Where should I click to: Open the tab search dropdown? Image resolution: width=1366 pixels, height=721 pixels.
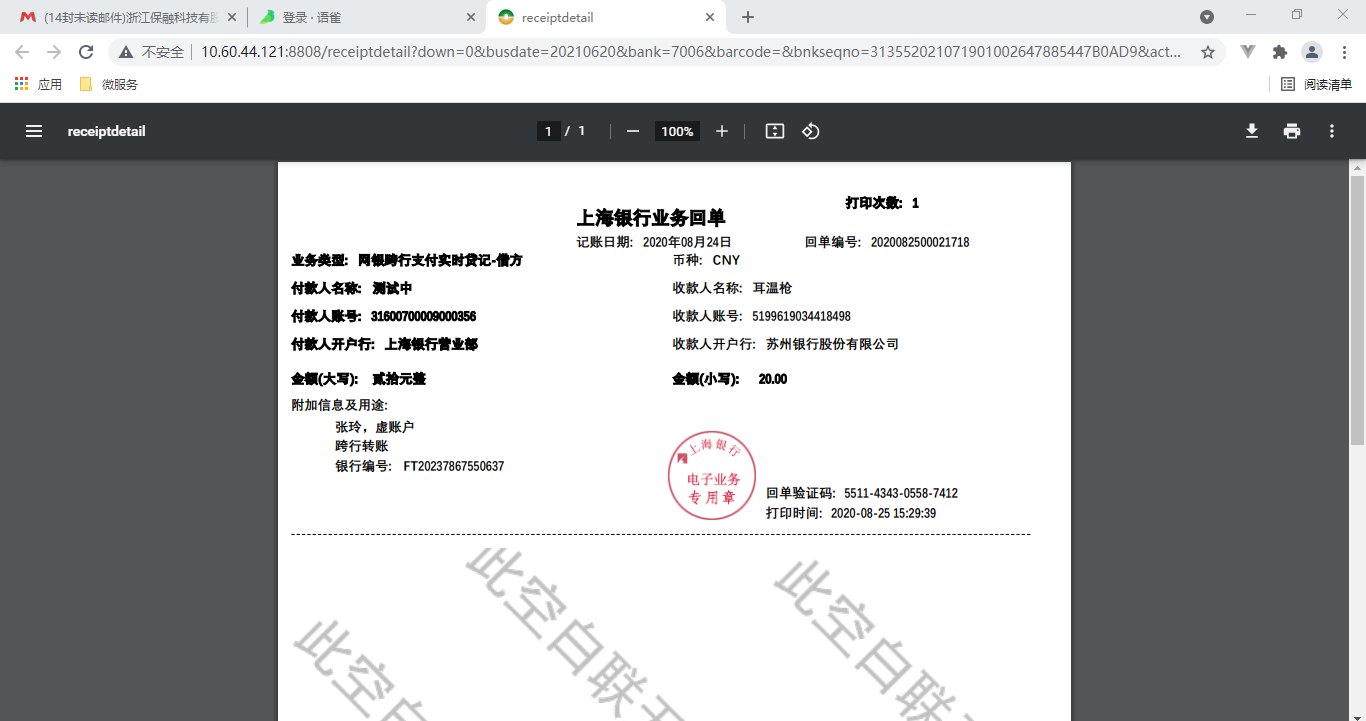1207,17
